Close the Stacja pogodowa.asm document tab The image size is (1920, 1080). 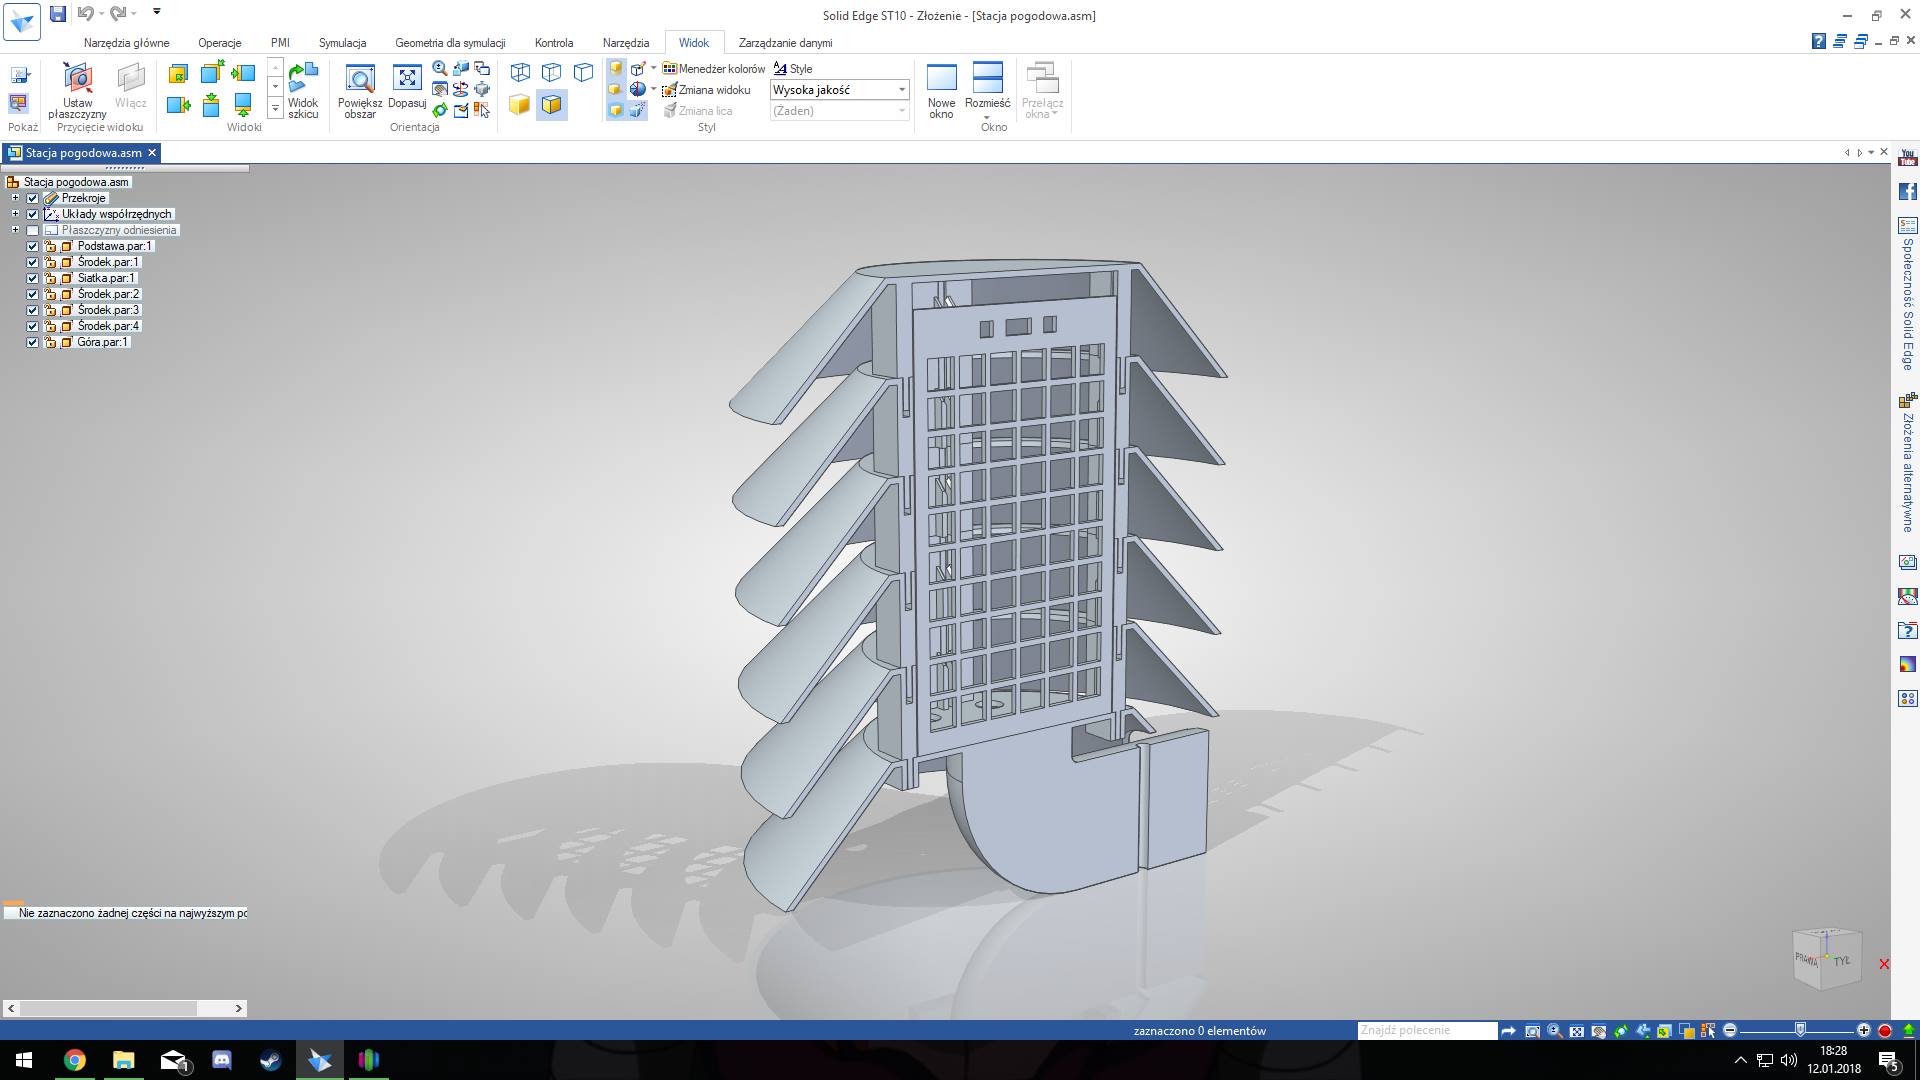[x=152, y=153]
